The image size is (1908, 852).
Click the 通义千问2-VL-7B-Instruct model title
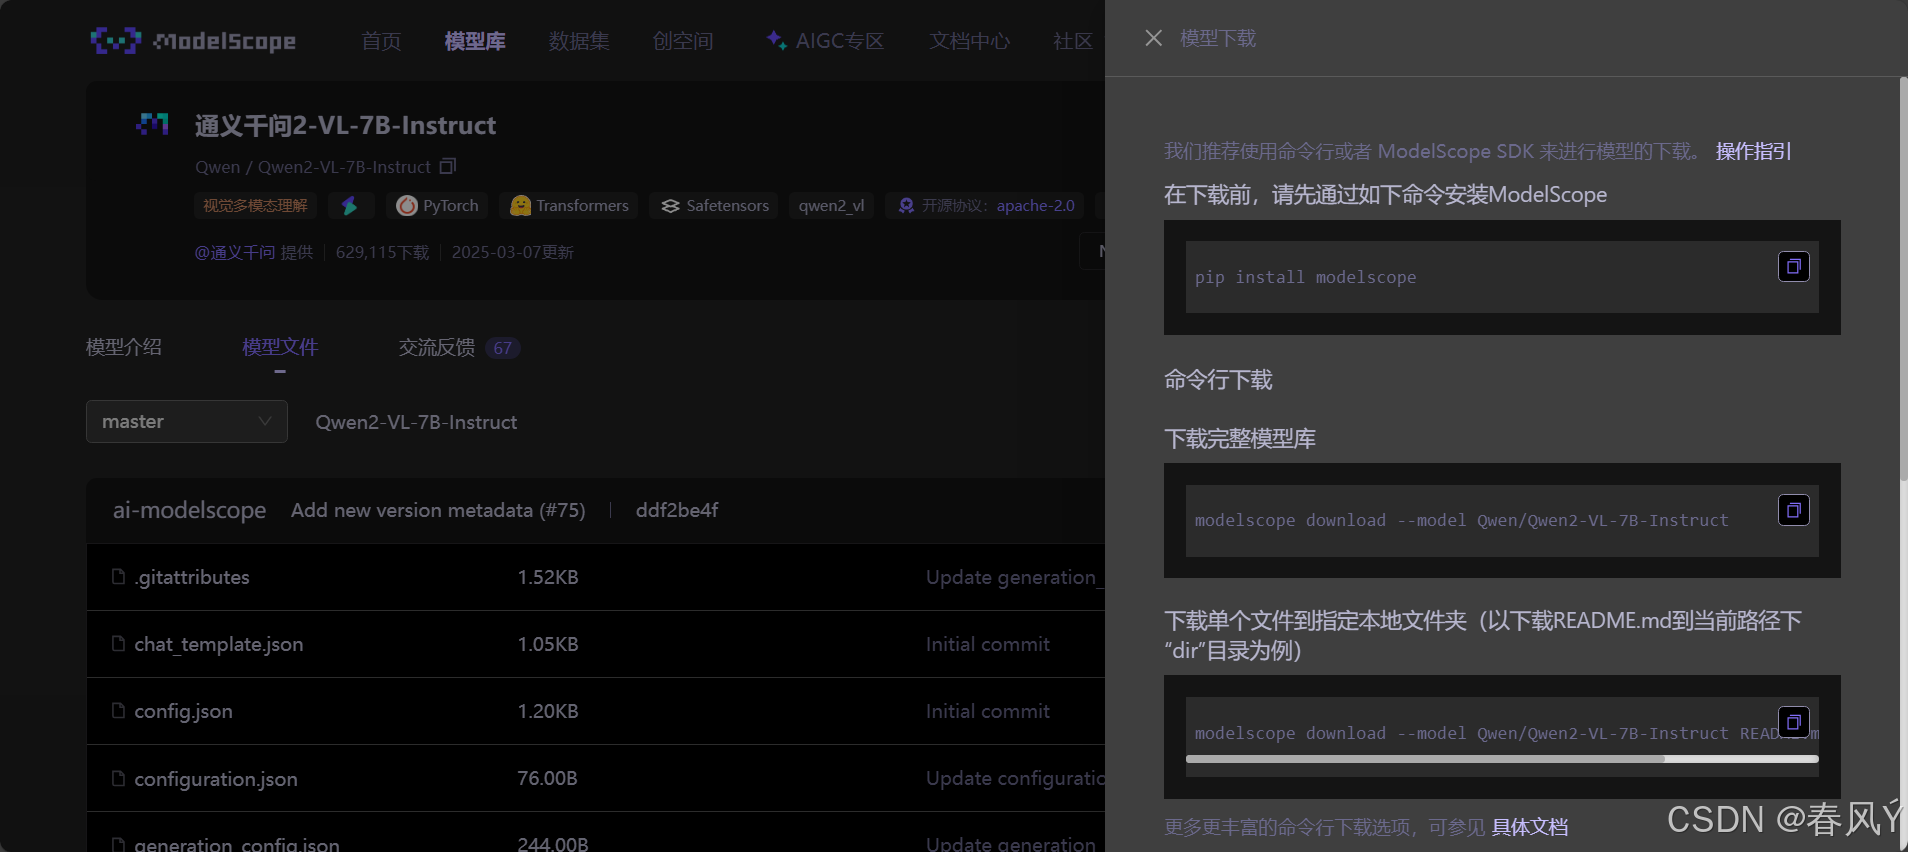tap(345, 125)
